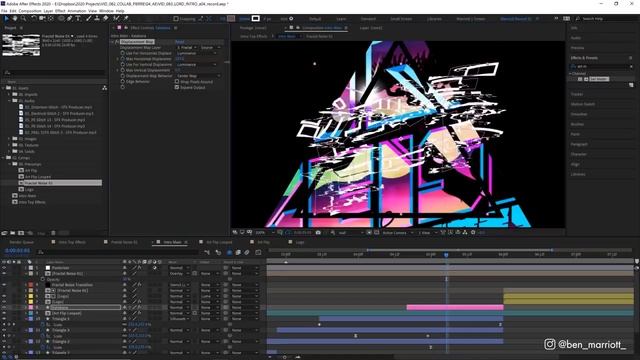Click the project flowchart icon

point(104,88)
